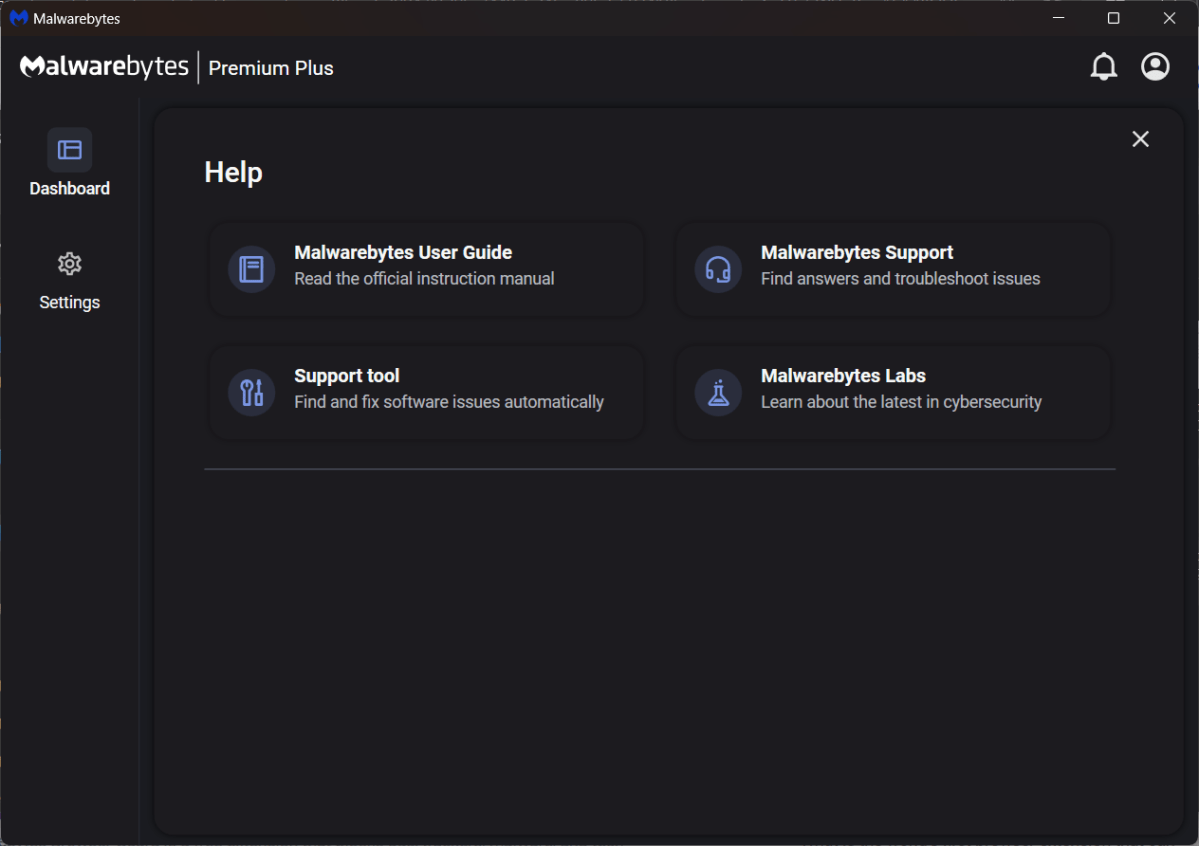The width and height of the screenshot is (1199, 846).
Task: Click 'Read the official instruction manual' text
Action: tap(424, 278)
